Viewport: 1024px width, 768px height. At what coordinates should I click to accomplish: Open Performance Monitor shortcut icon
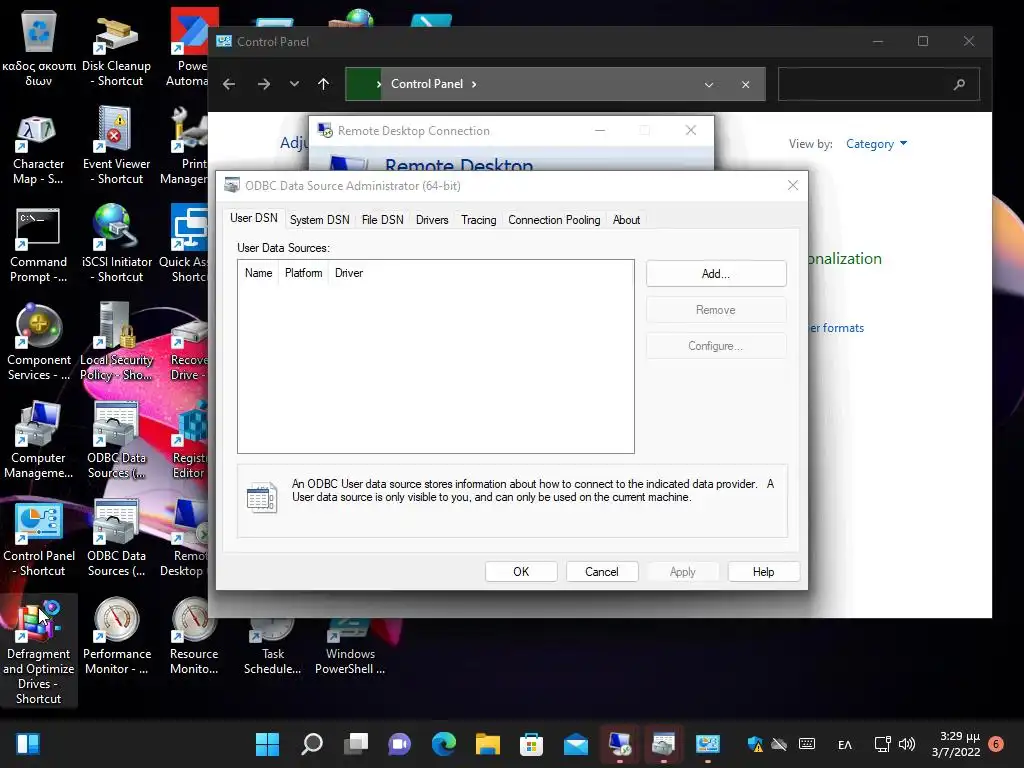click(x=116, y=637)
